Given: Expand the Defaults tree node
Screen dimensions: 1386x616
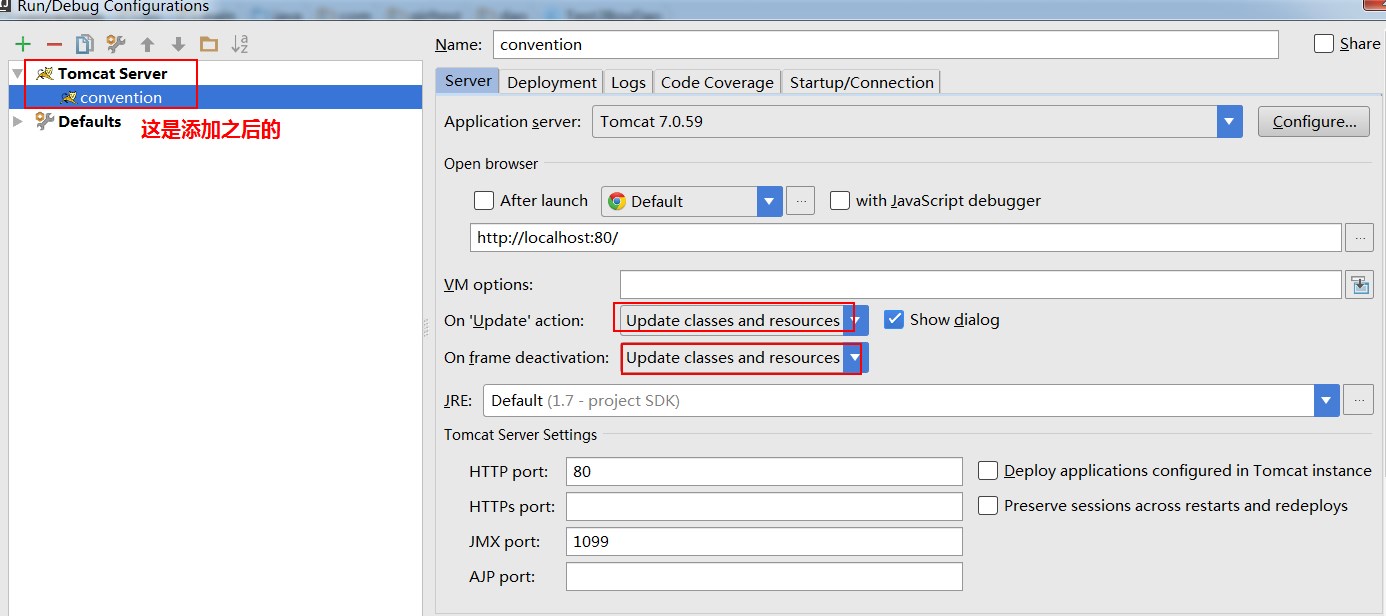Looking at the screenshot, I should pos(17,121).
